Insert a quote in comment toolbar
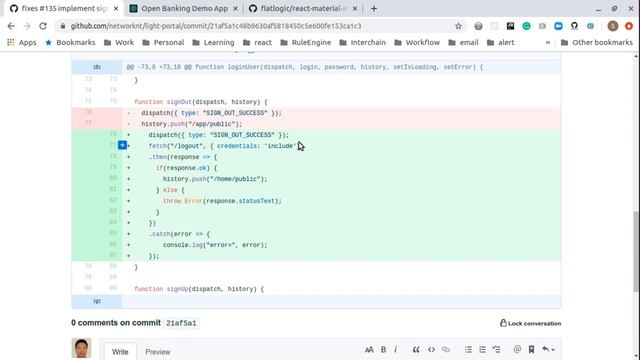Image resolution: width=640 pixels, height=360 pixels. pyautogui.click(x=416, y=349)
